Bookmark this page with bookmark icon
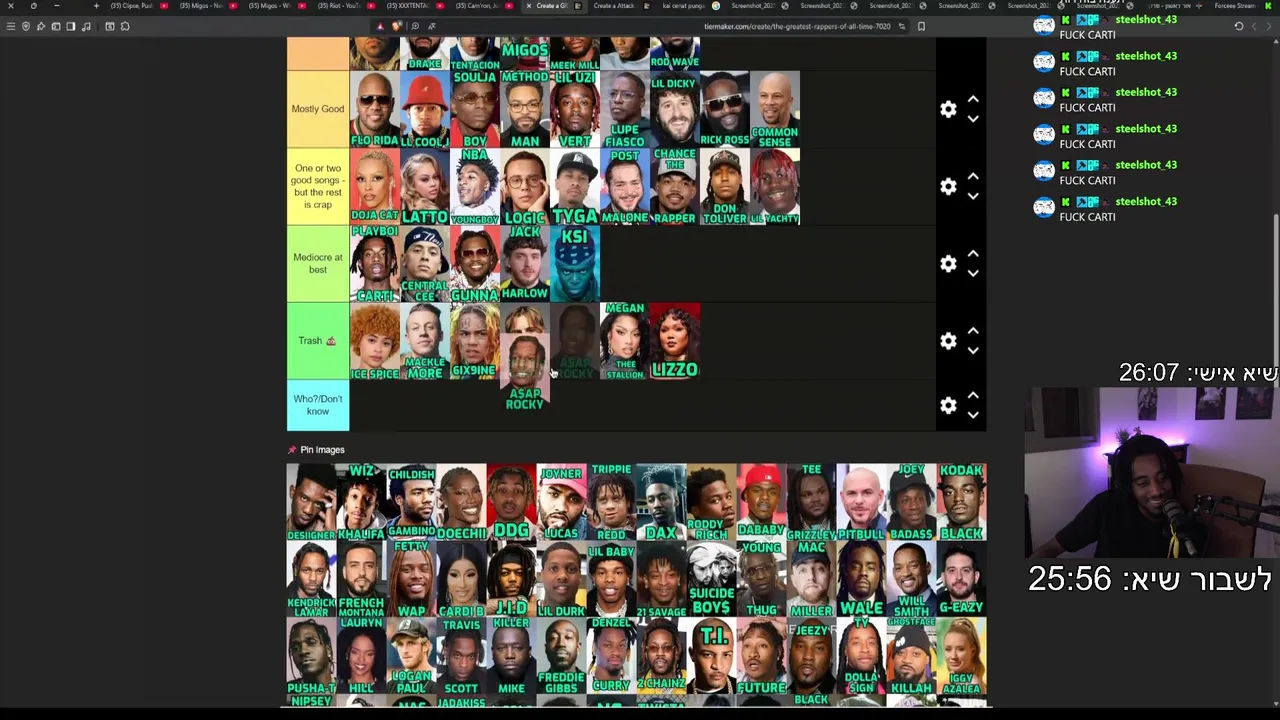Image resolution: width=1280 pixels, height=720 pixels. pos(921,26)
